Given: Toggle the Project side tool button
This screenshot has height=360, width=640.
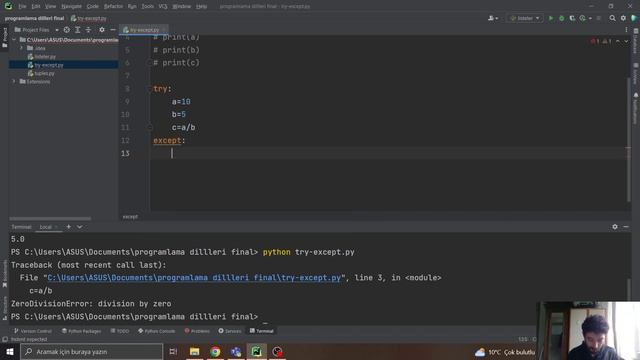Looking at the screenshot, I should coord(4,38).
